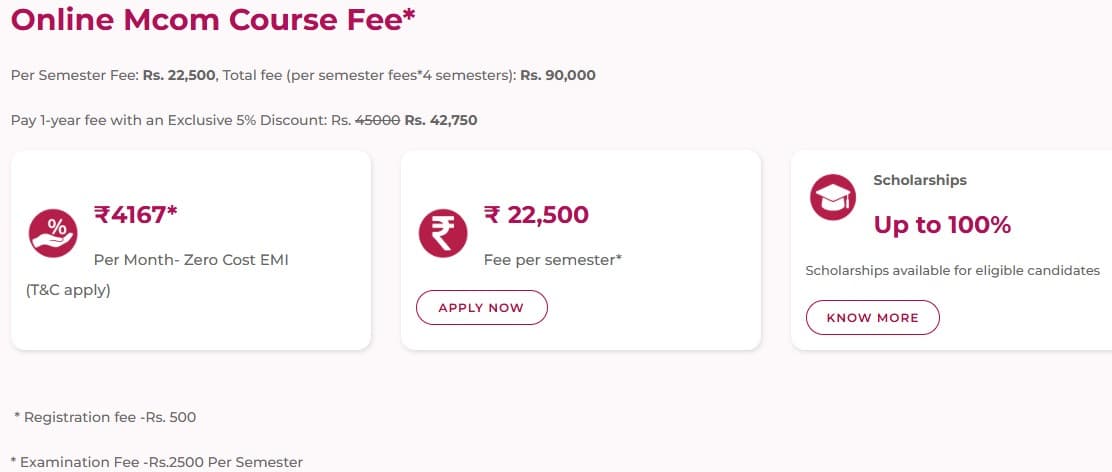Image resolution: width=1112 pixels, height=472 pixels.
Task: Select the "Per Month- Zero Cost EMI" text
Action: tap(182, 260)
